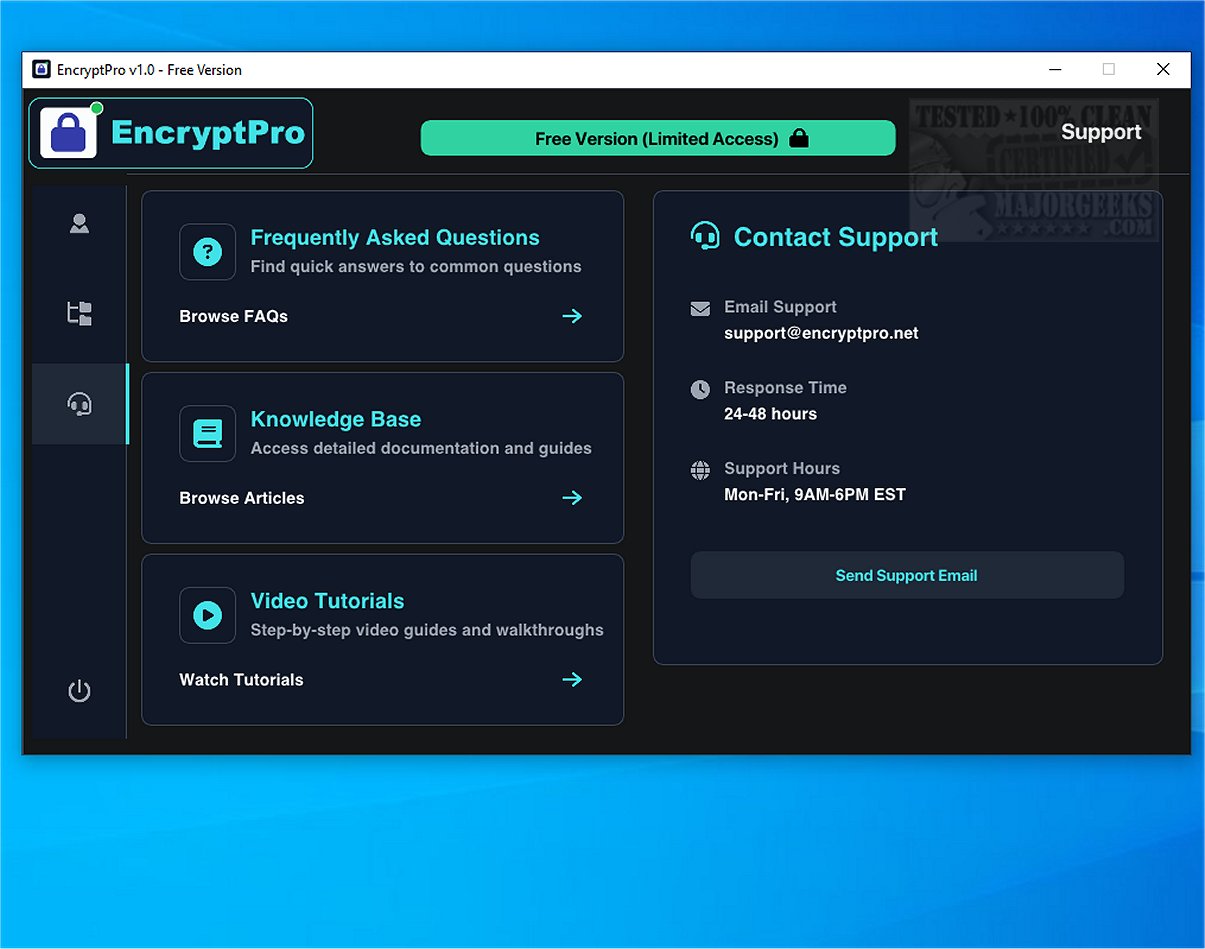Click the support@encryptpro.net email address
Screen dimensions: 1205x949
pos(821,333)
